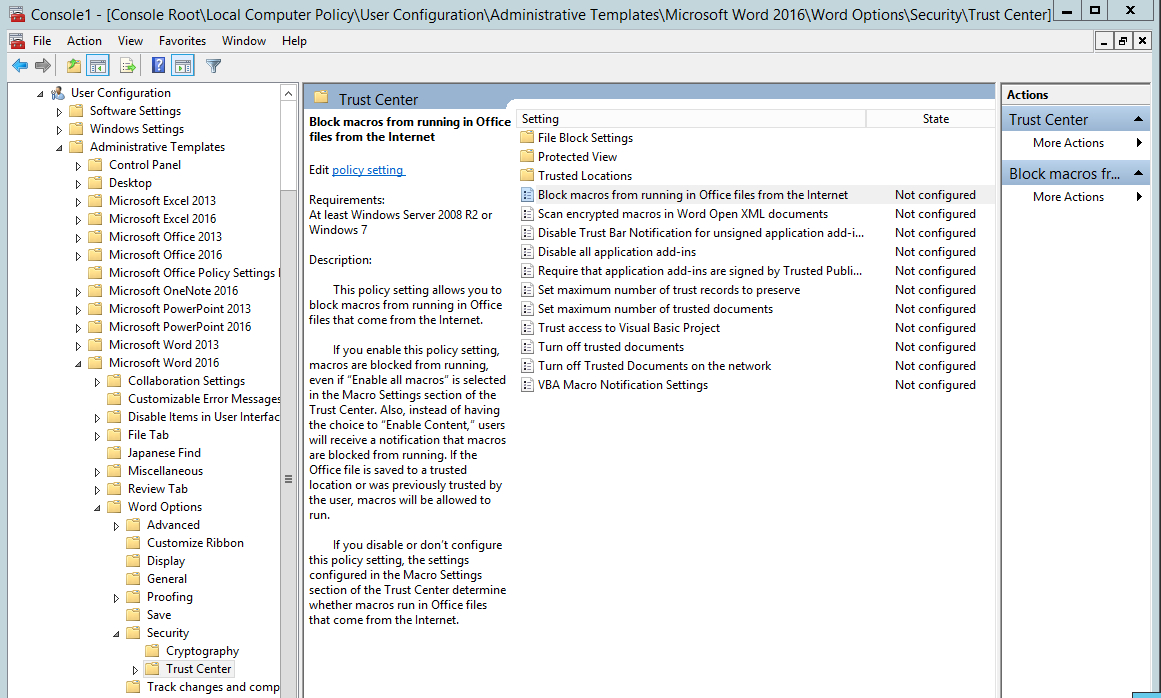Toggle the console tree visibility icon
Image resolution: width=1161 pixels, height=698 pixels.
97,65
